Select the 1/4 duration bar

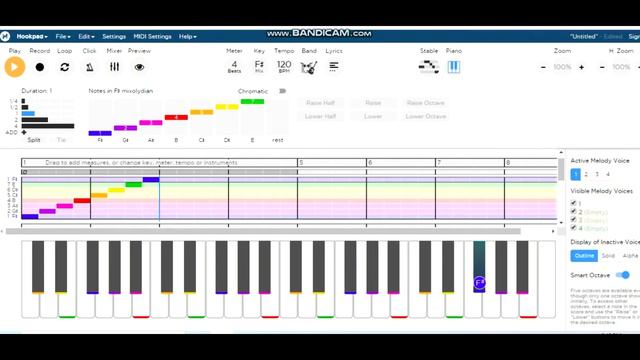pyautogui.click(x=23, y=101)
